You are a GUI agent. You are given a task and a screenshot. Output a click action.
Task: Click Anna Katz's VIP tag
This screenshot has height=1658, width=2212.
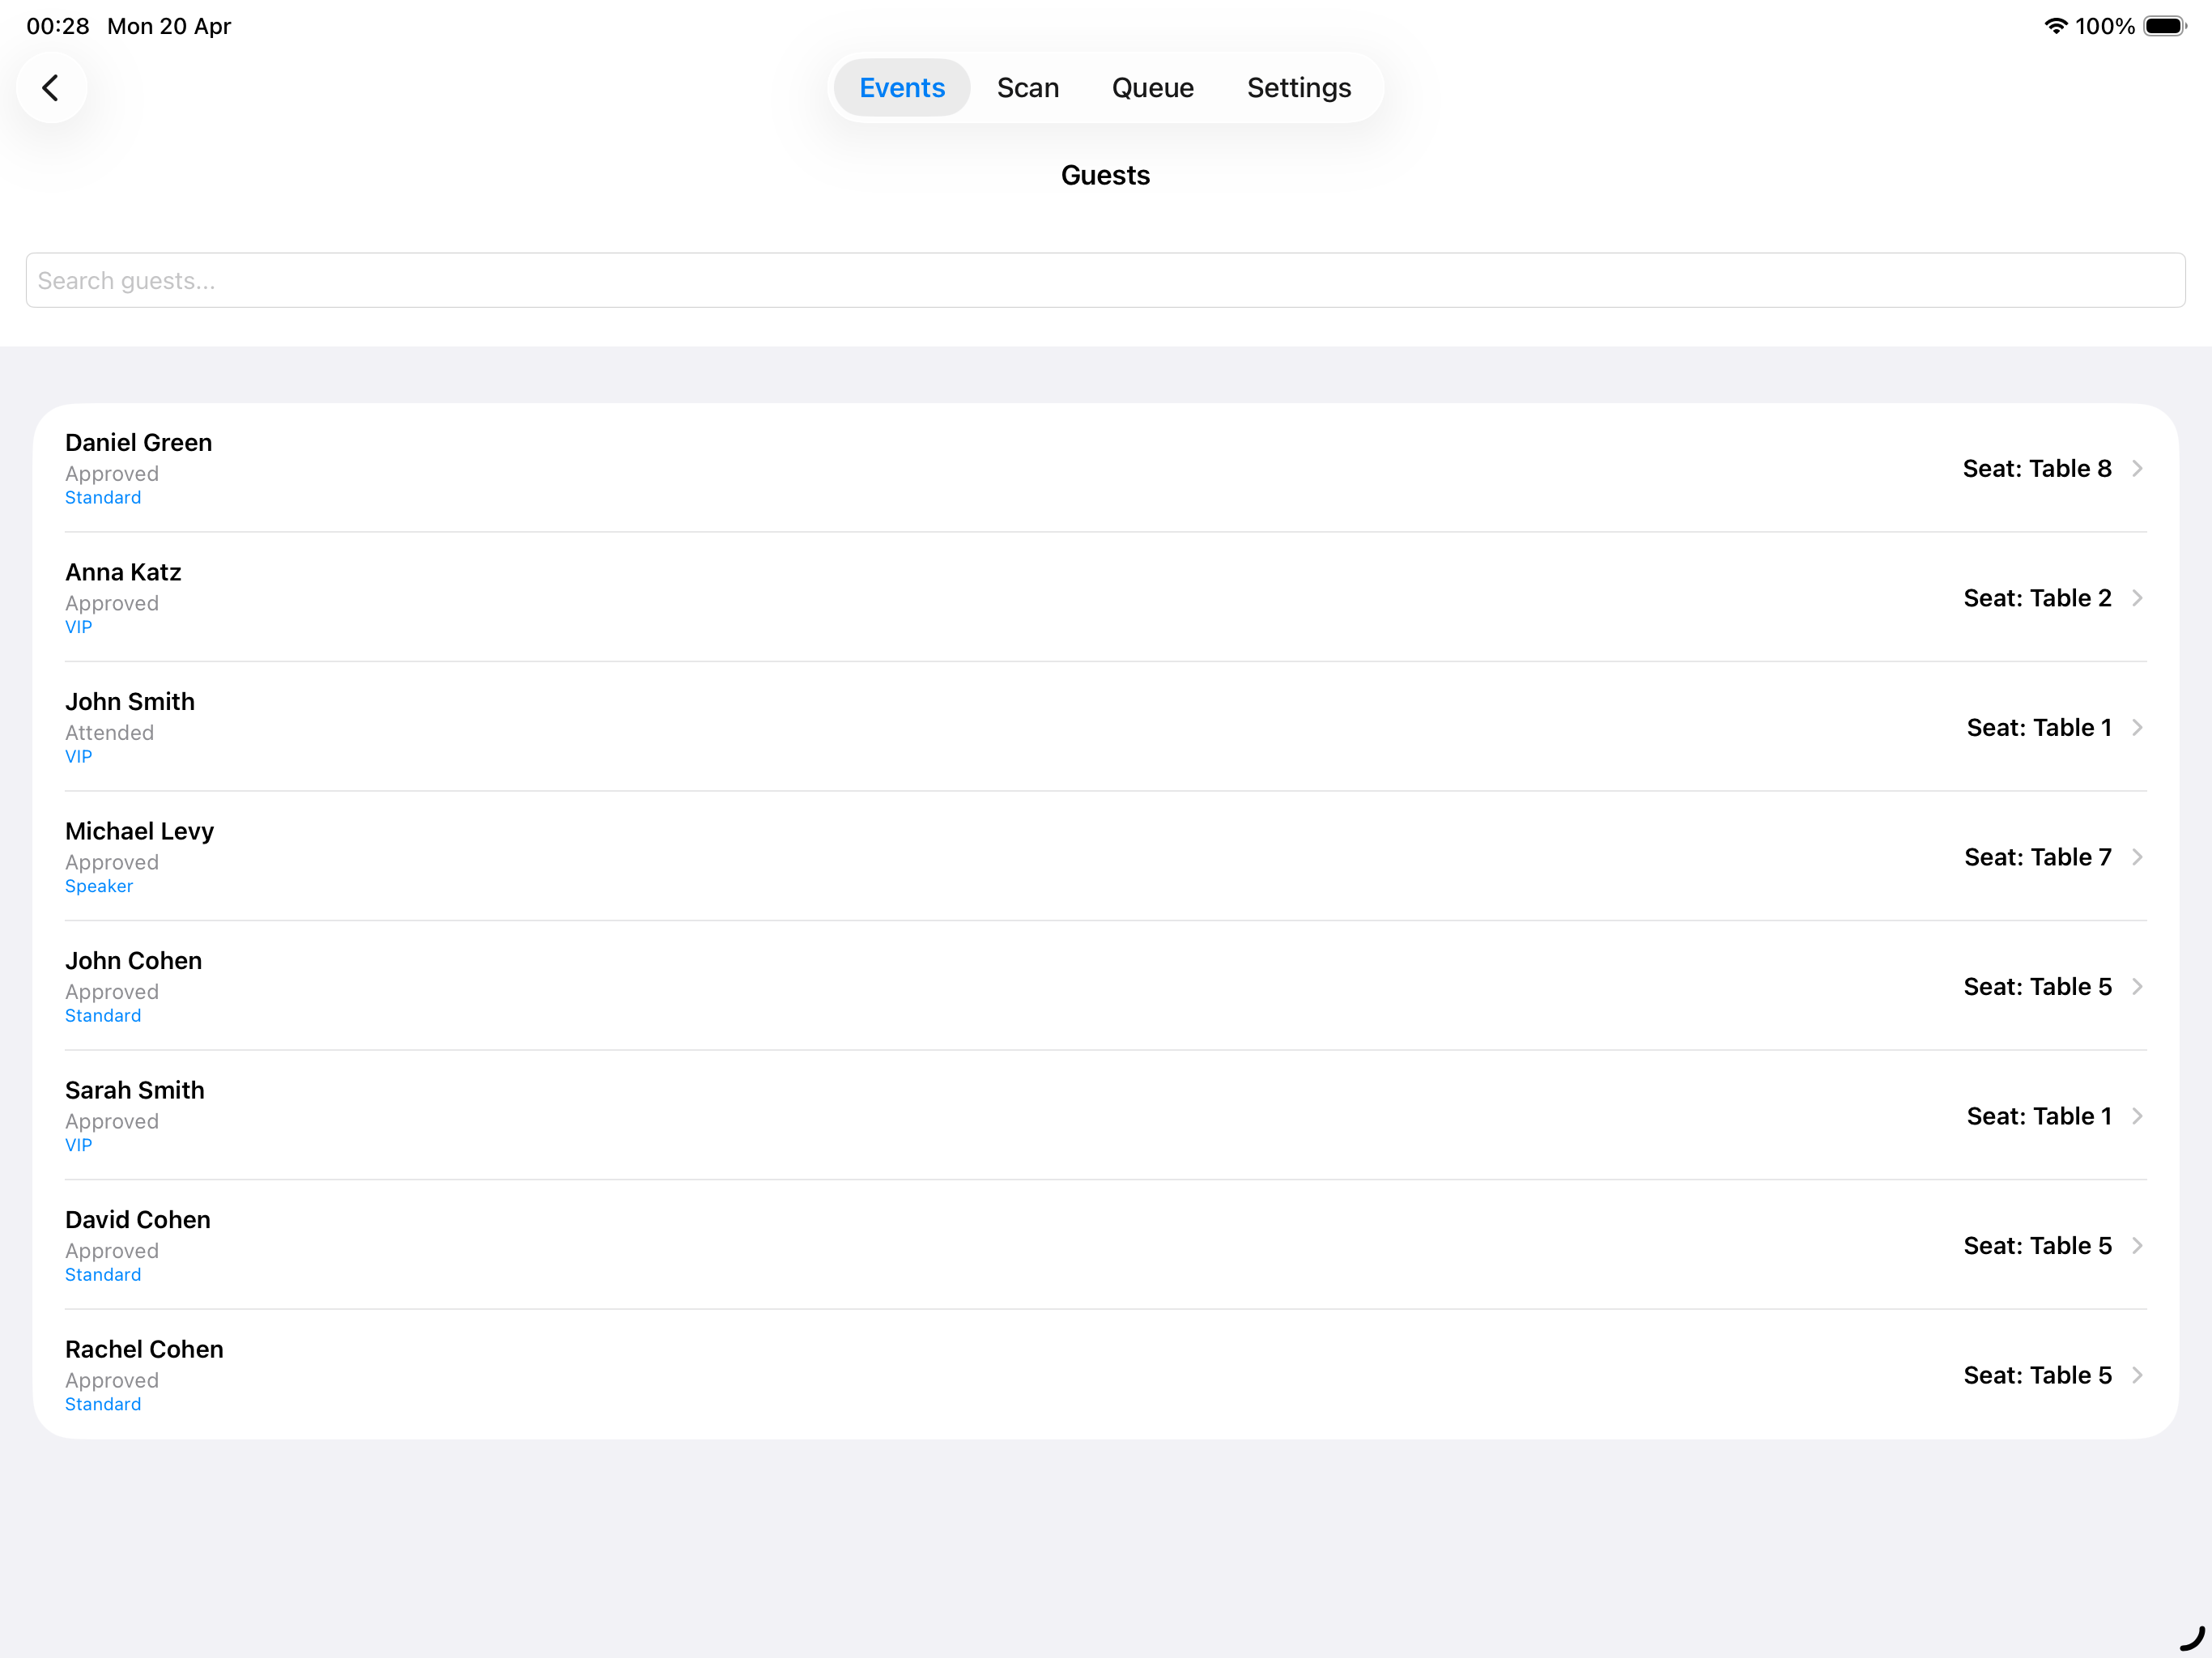pos(79,627)
